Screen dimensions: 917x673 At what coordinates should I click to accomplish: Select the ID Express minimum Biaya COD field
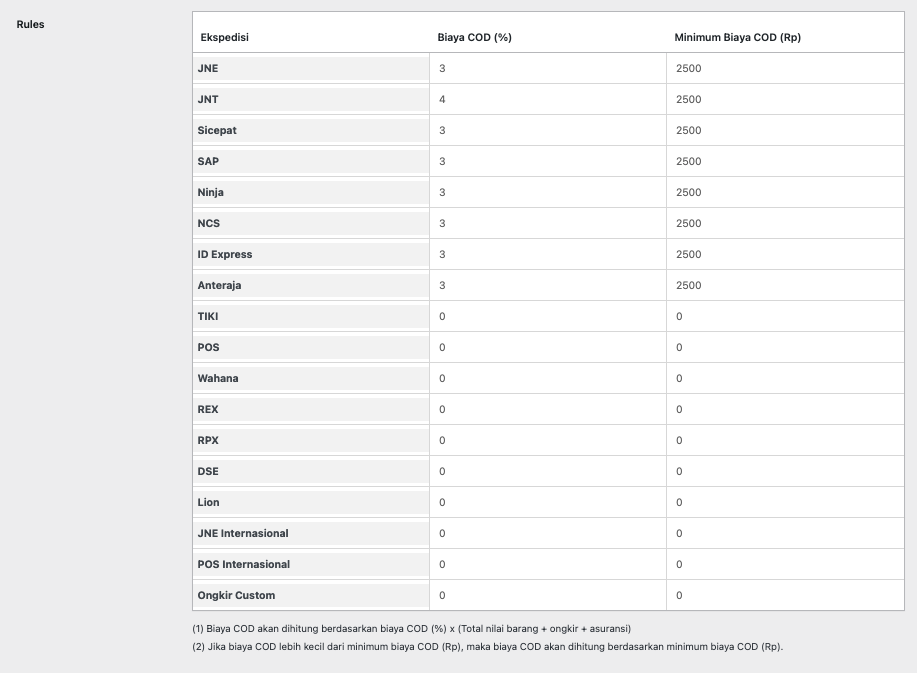[785, 254]
